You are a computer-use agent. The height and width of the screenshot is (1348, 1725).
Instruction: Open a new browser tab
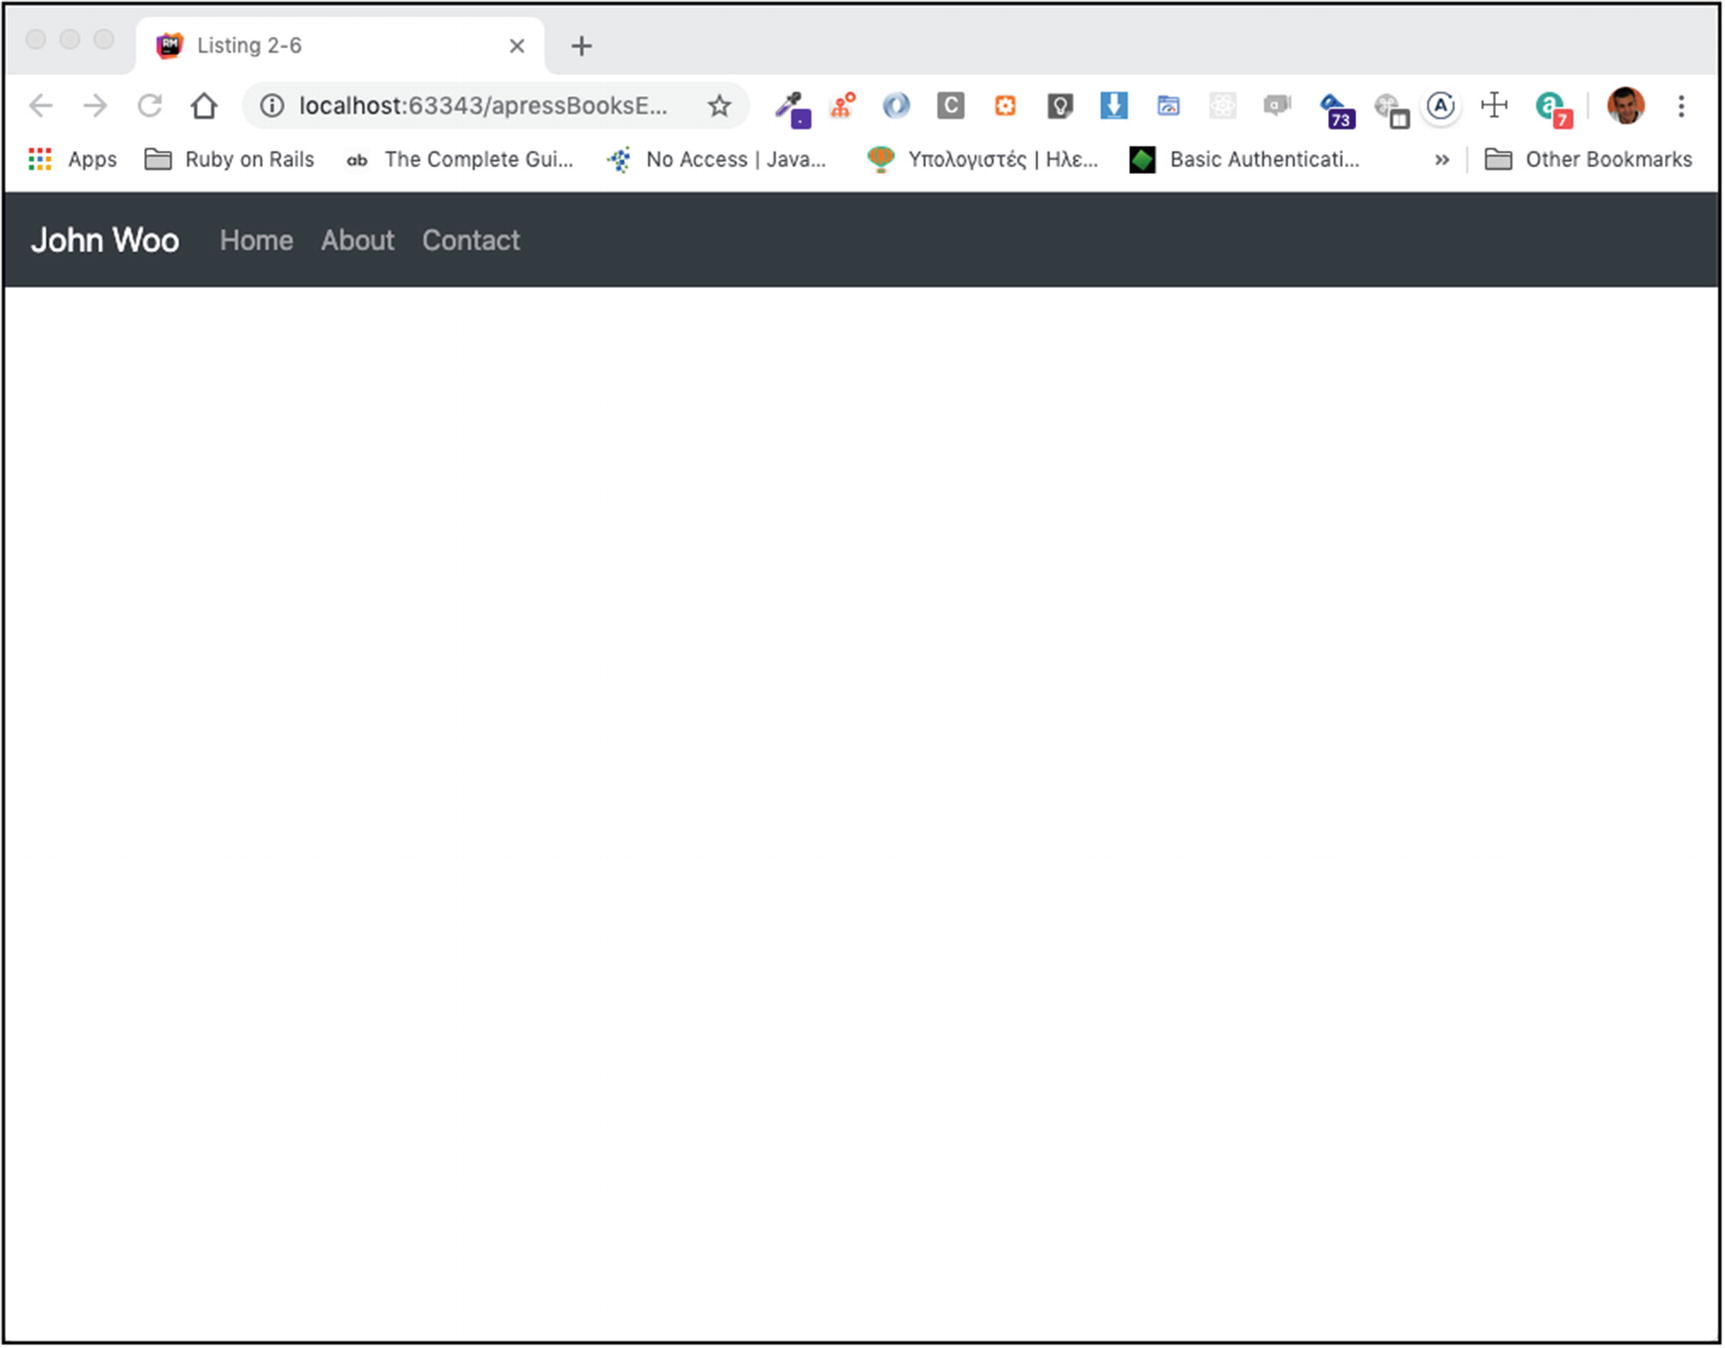[581, 46]
